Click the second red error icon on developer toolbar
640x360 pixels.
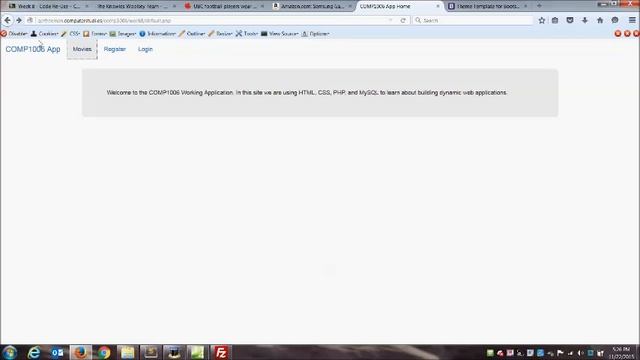click(627, 33)
